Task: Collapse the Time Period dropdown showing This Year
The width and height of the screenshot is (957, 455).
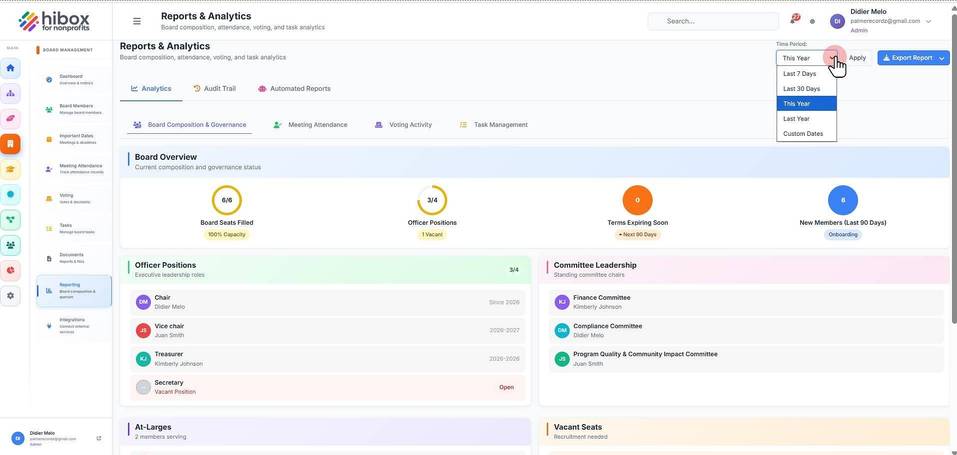Action: click(807, 58)
